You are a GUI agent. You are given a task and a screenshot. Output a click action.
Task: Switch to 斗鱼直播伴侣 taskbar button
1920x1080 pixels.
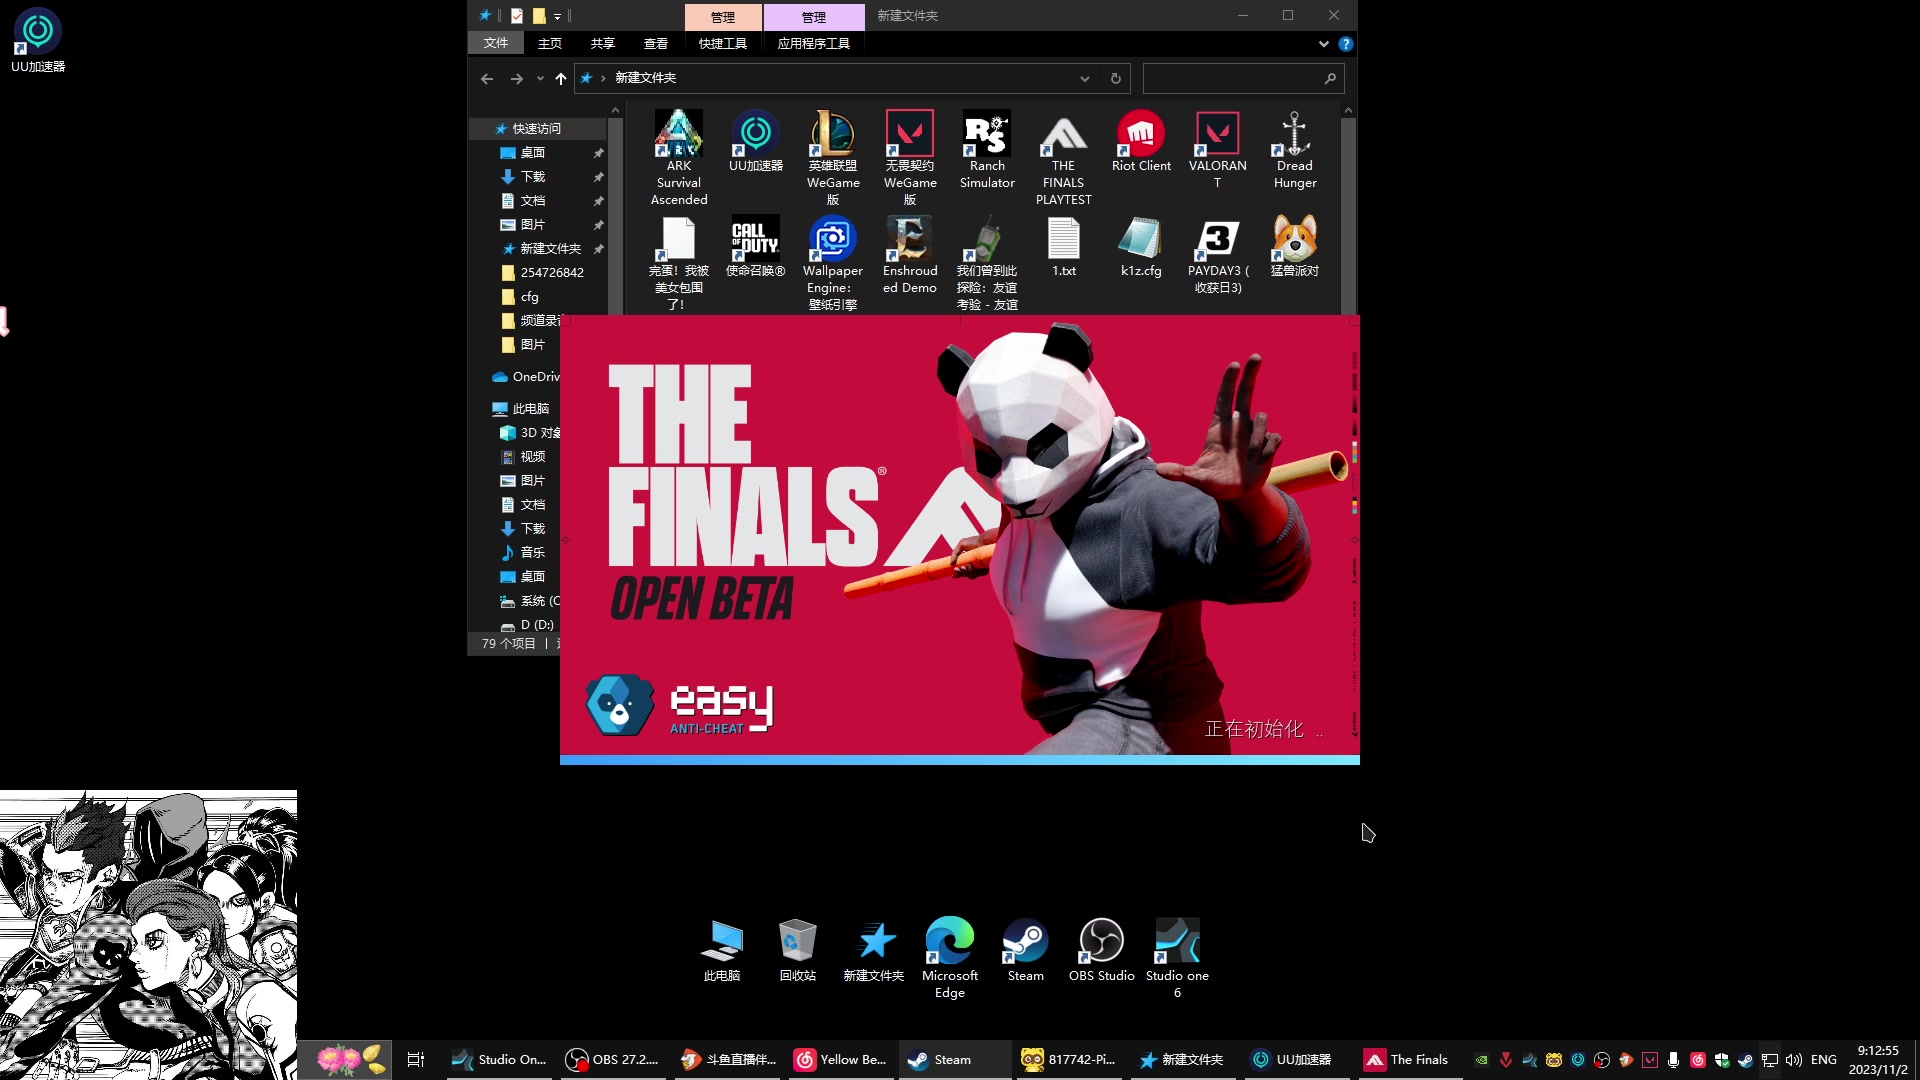pos(727,1059)
